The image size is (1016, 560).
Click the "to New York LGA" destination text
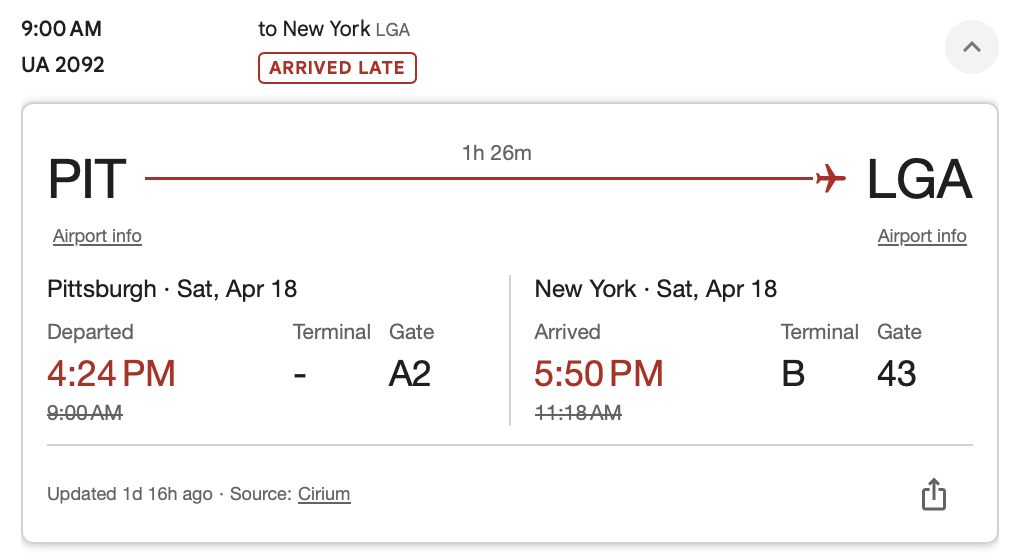pyautogui.click(x=334, y=29)
